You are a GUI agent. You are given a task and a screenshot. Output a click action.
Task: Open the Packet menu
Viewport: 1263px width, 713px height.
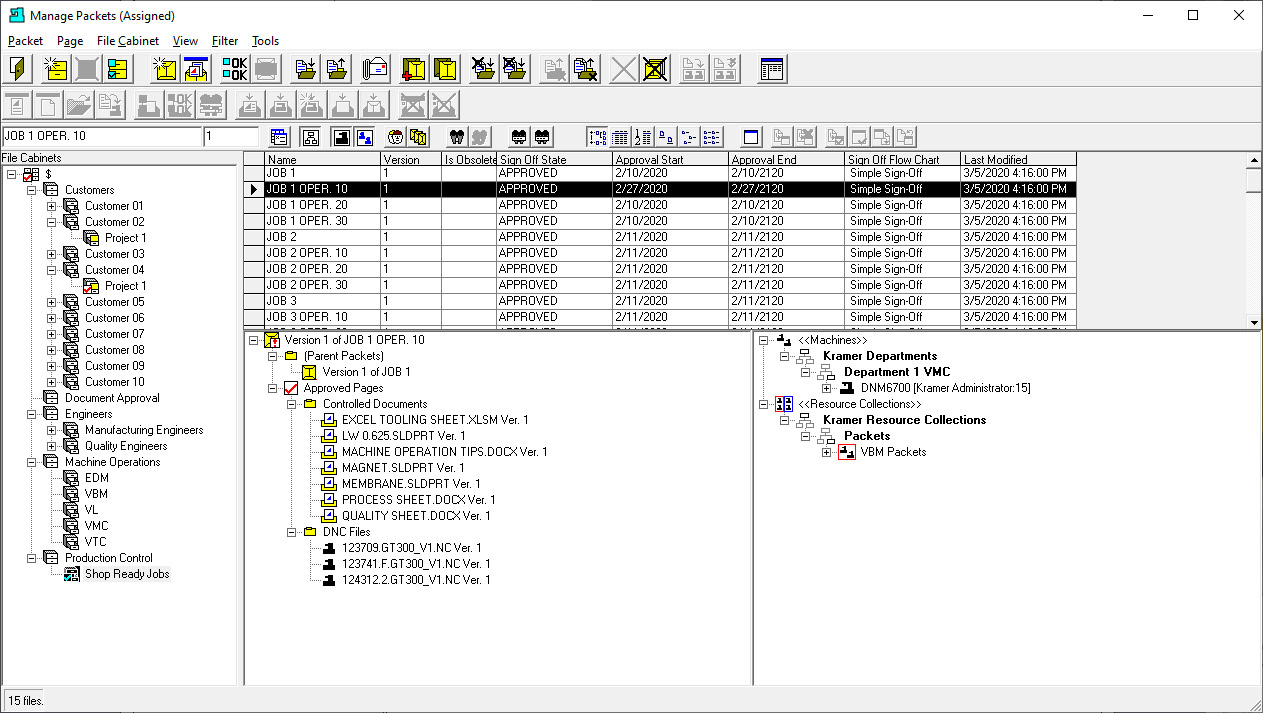pos(26,41)
